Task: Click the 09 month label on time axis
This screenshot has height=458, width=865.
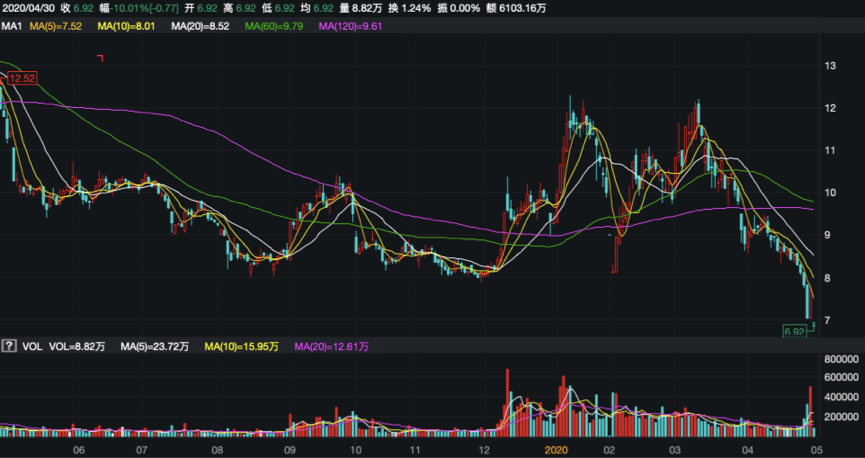Action: 290,450
